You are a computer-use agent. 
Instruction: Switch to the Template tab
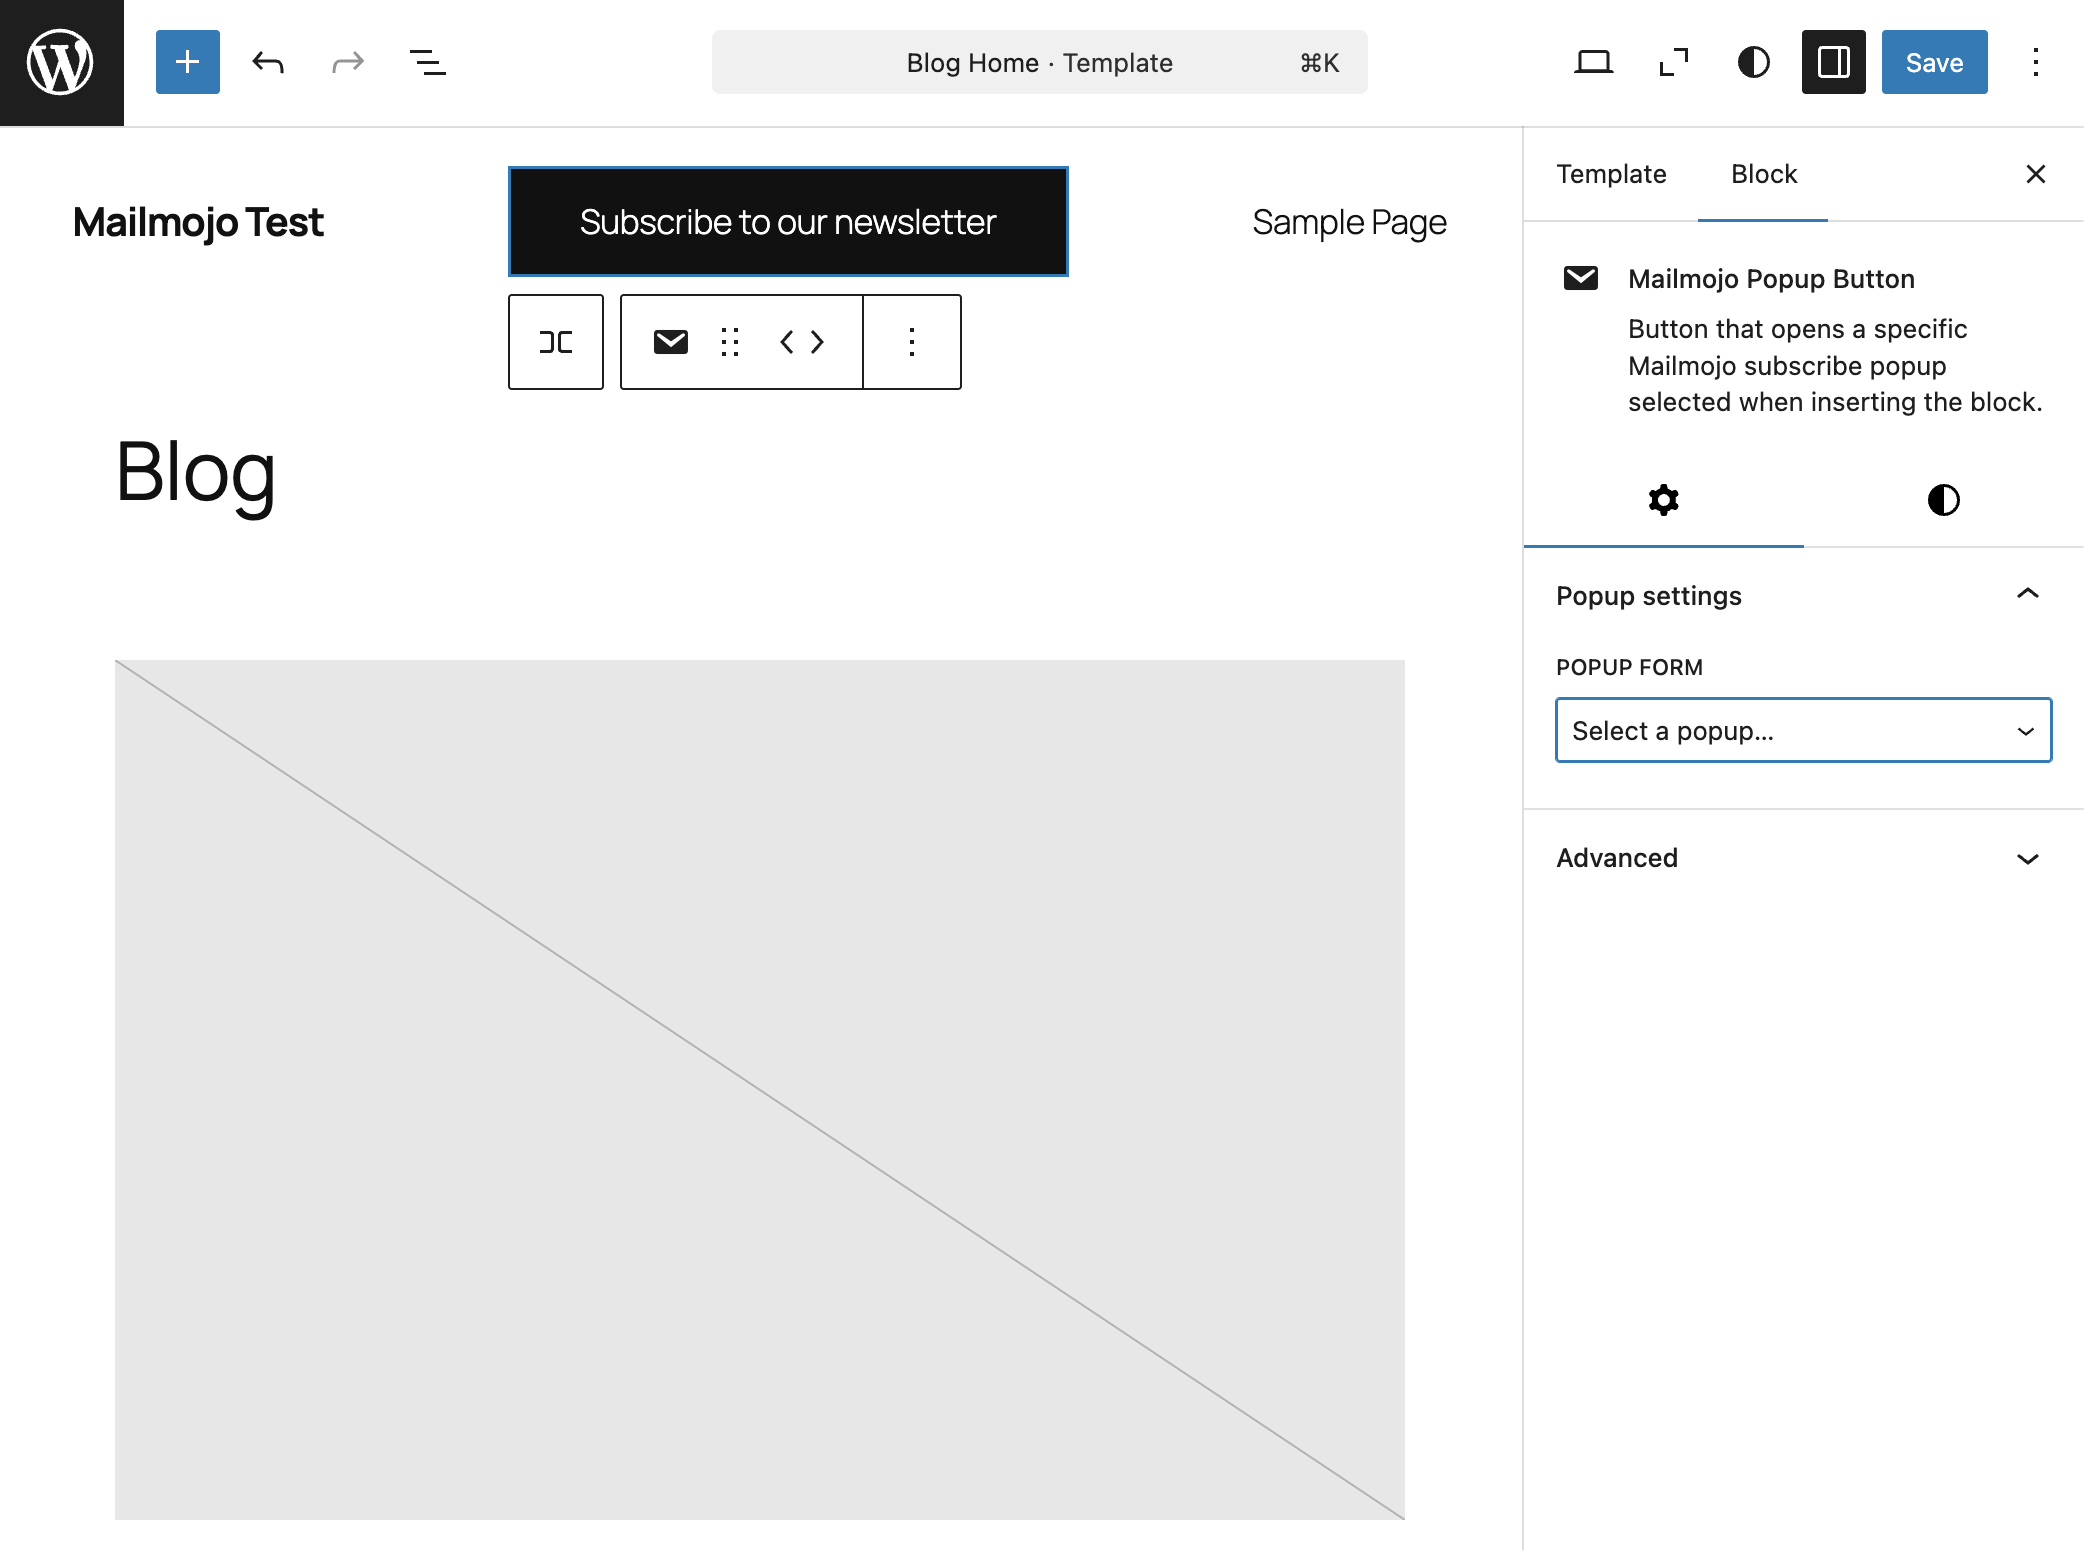pyautogui.click(x=1611, y=174)
